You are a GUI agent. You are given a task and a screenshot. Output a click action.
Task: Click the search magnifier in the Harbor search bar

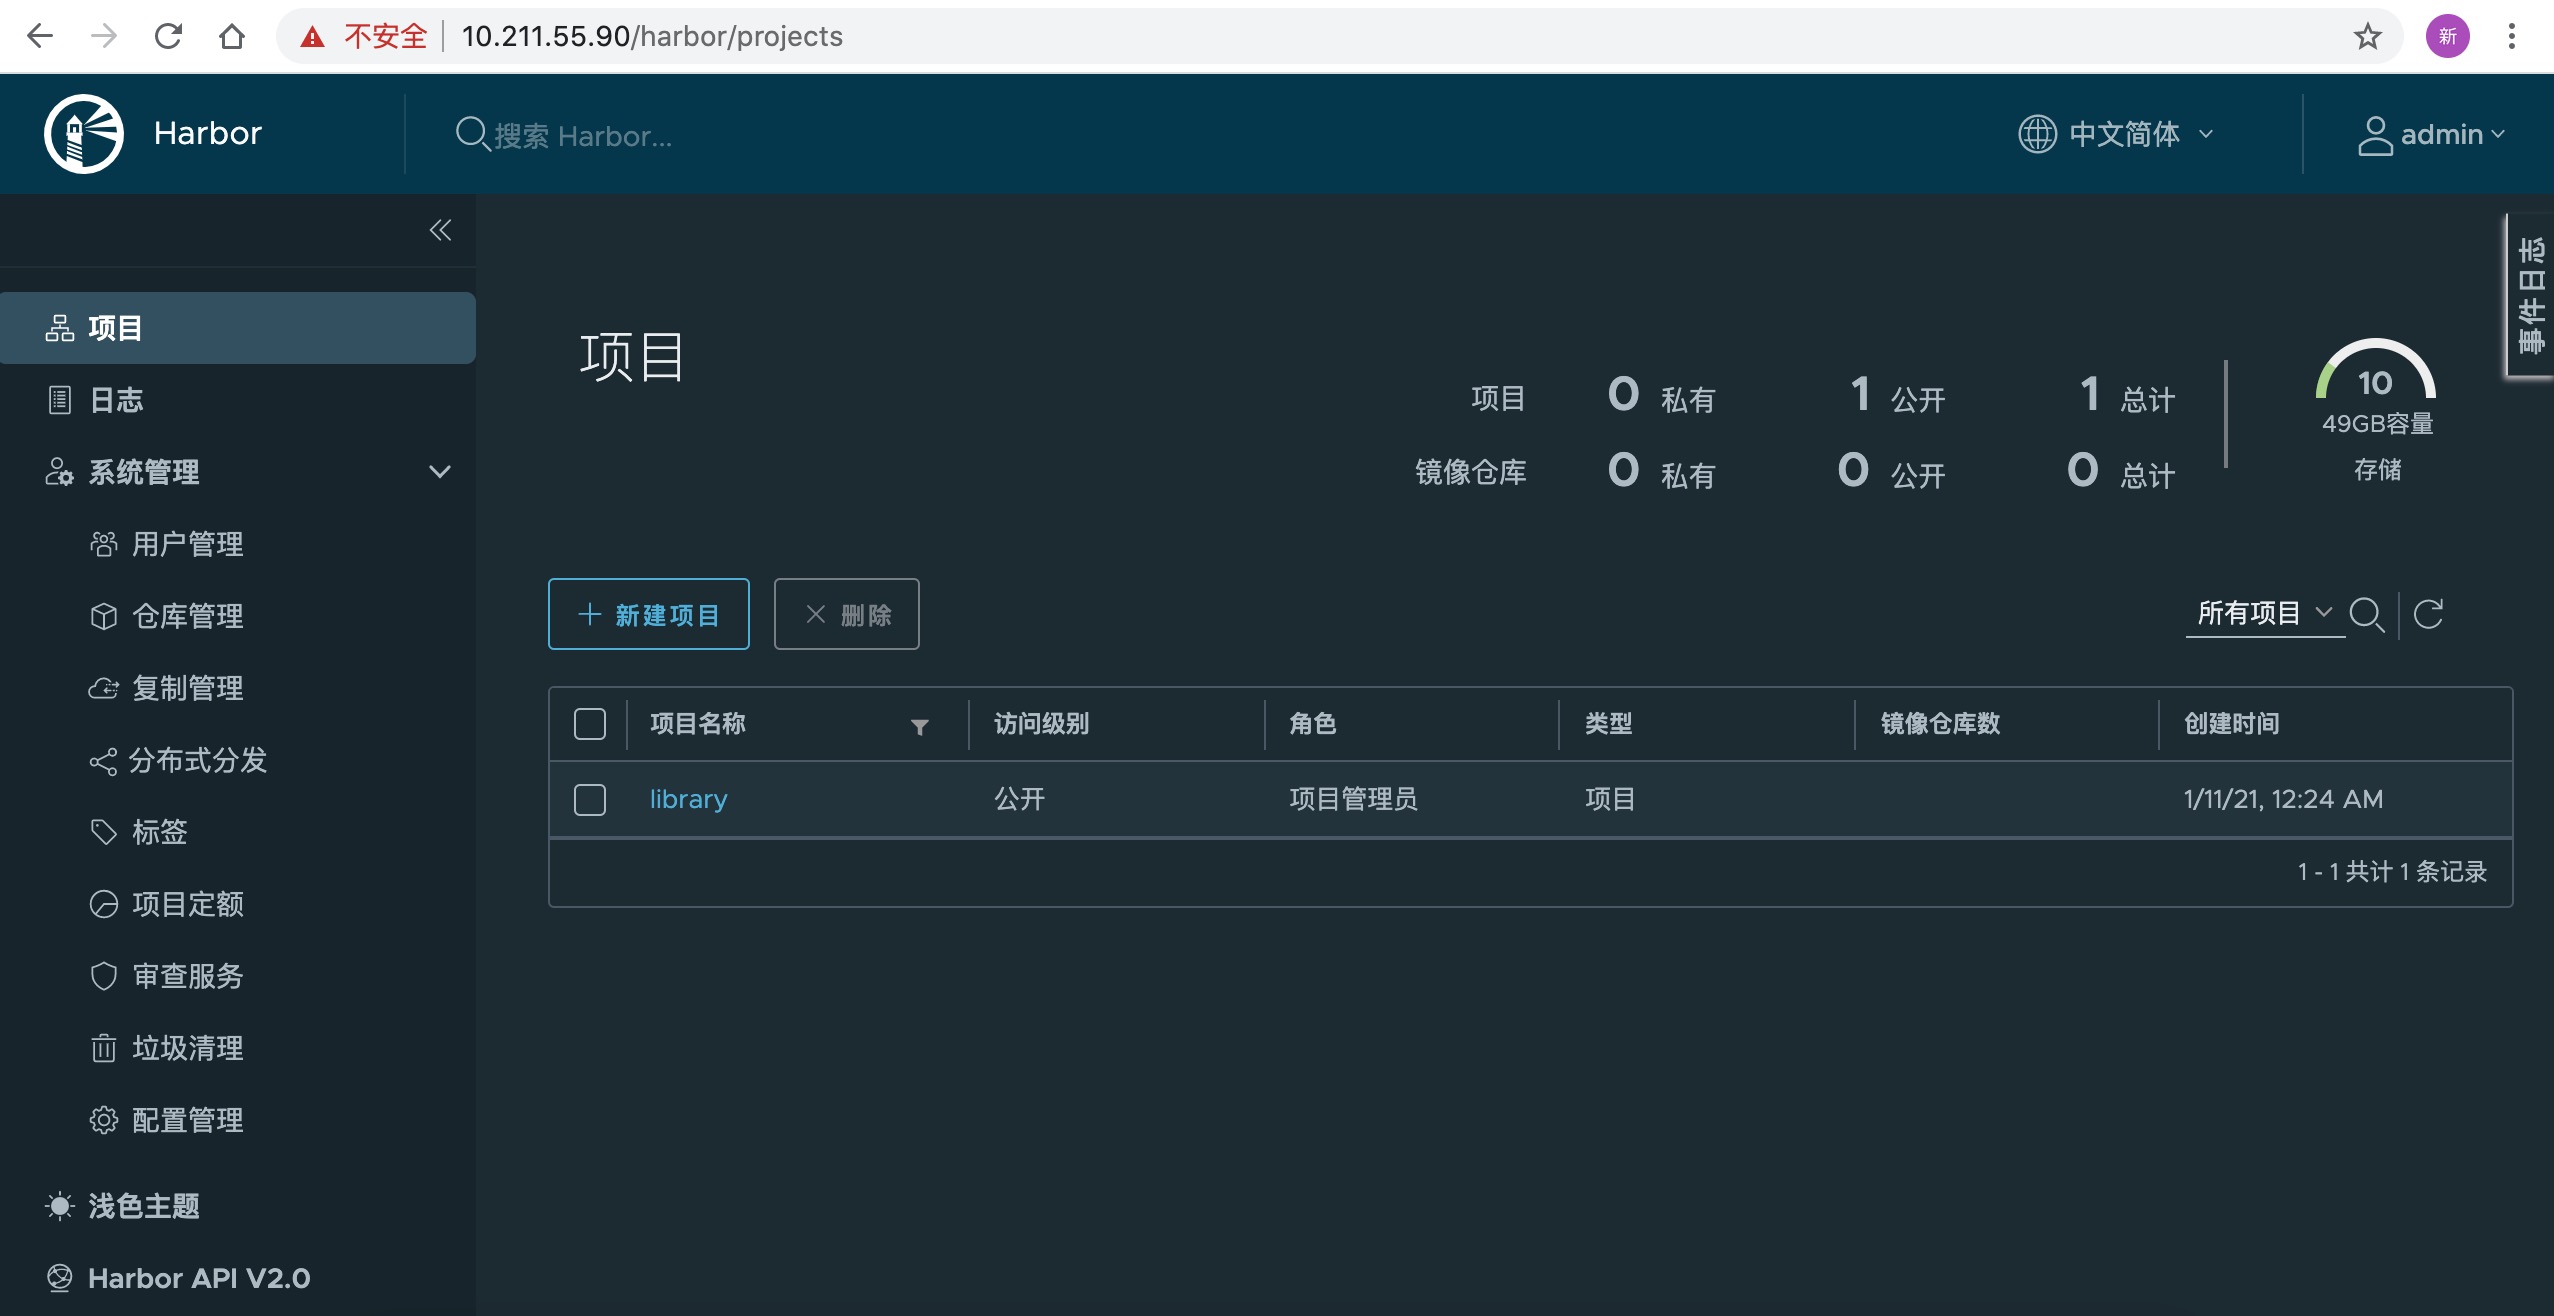click(x=471, y=134)
